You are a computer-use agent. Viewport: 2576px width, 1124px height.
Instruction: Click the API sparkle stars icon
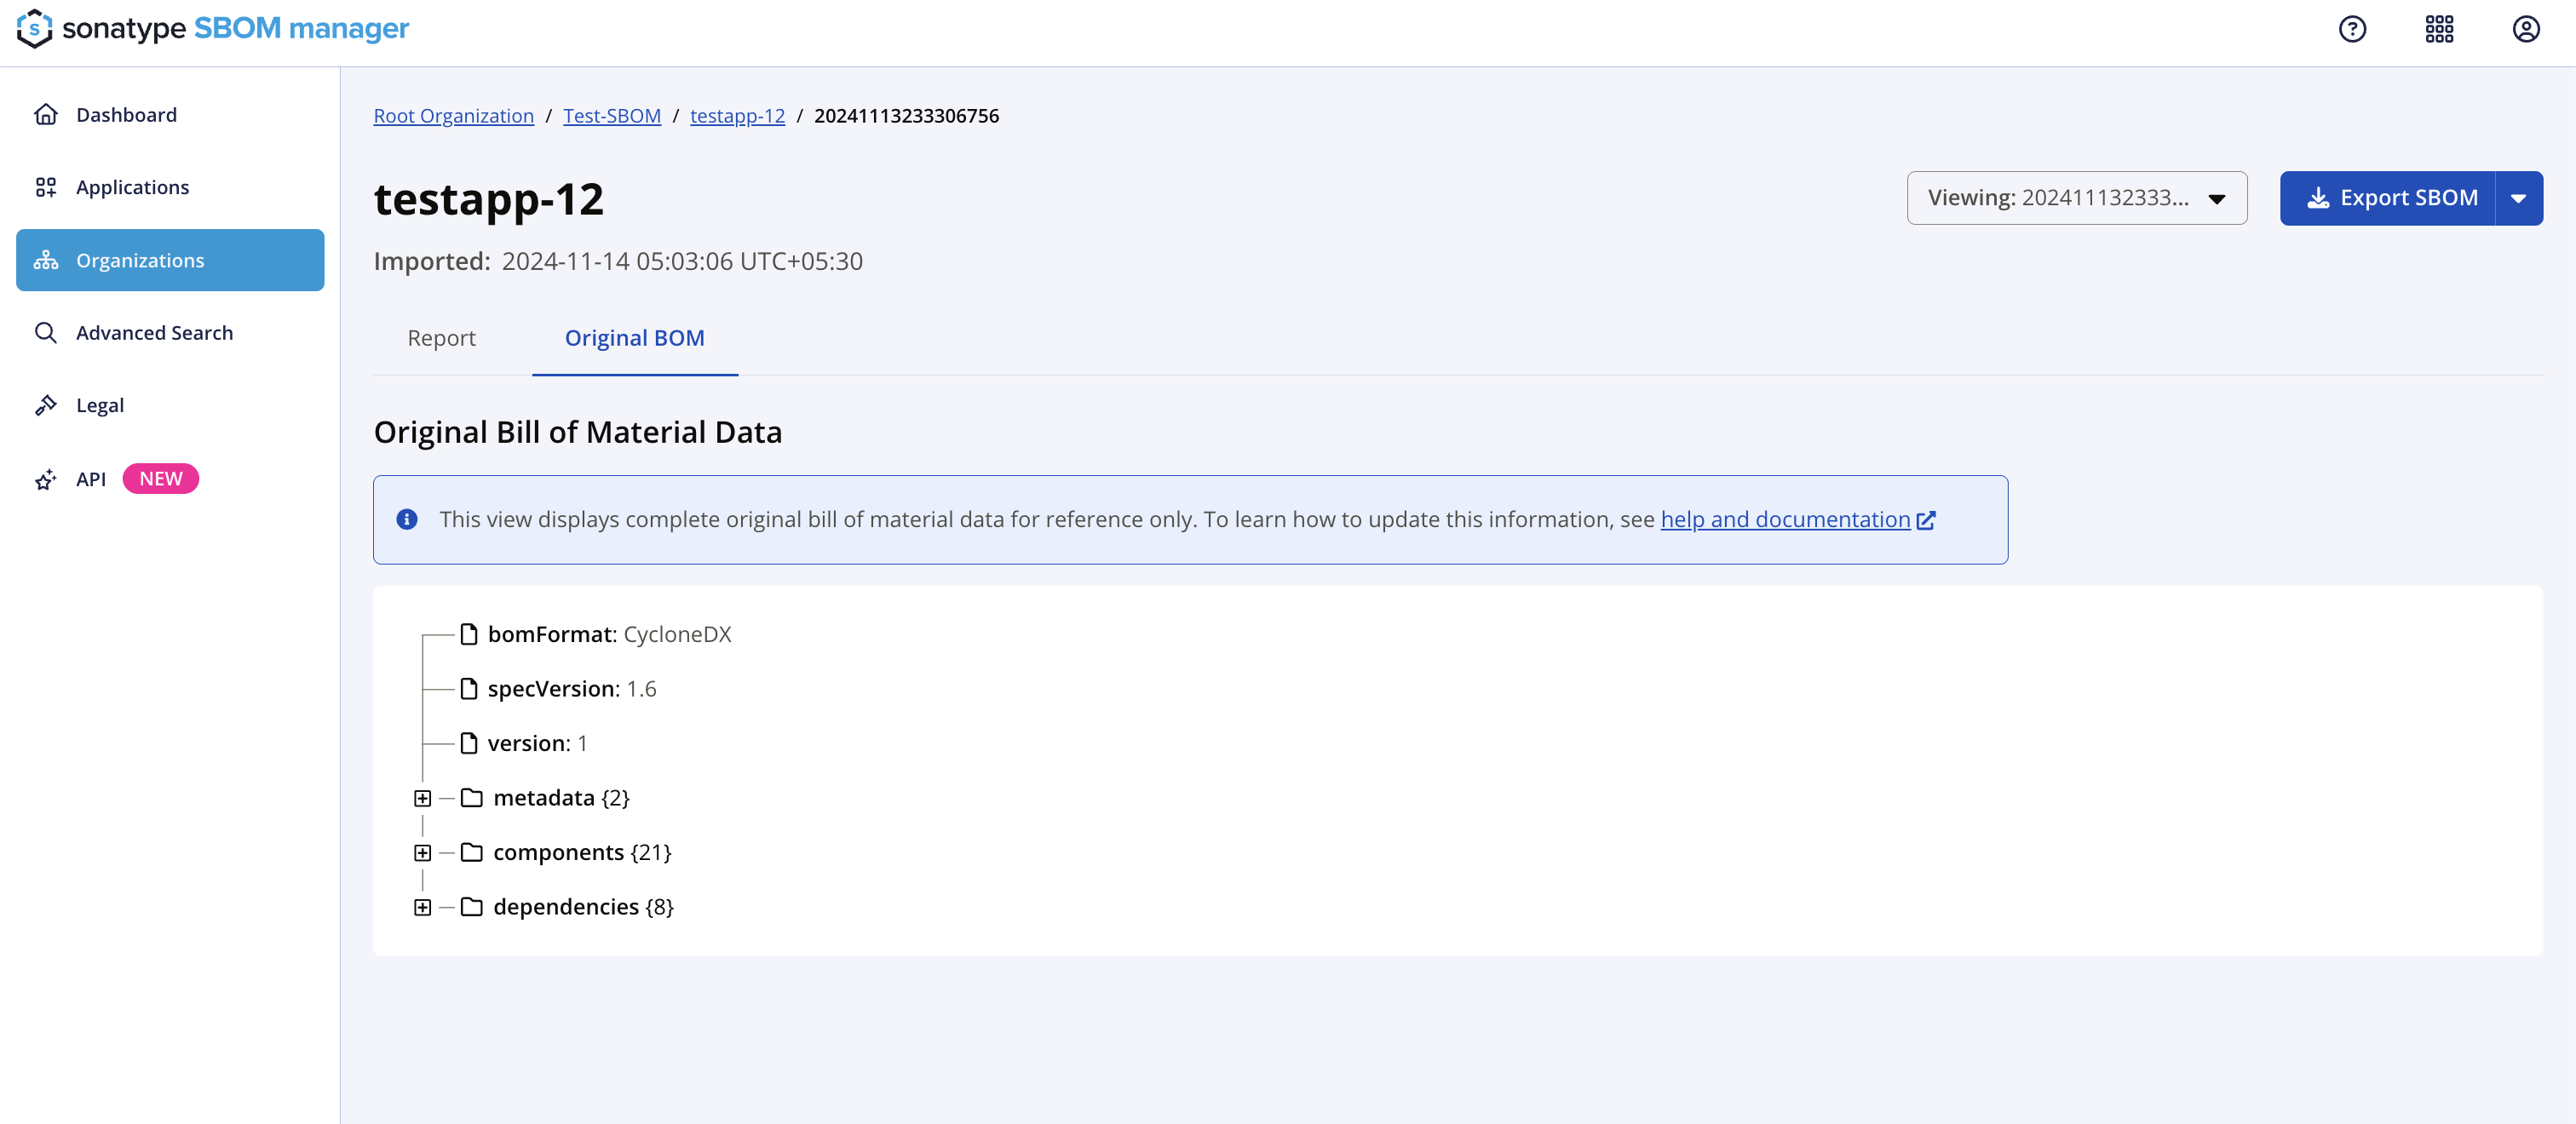coord(46,479)
